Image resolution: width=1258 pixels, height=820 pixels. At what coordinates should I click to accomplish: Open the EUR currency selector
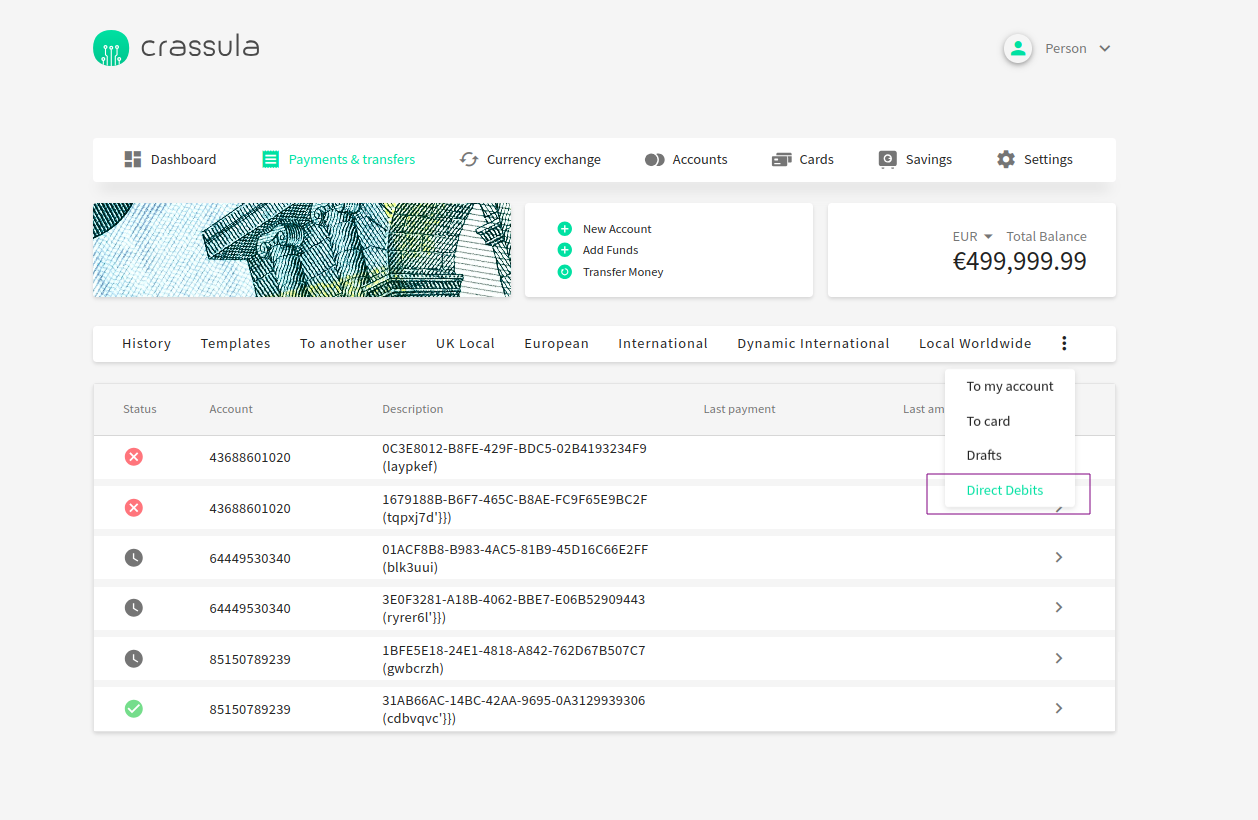pos(972,237)
